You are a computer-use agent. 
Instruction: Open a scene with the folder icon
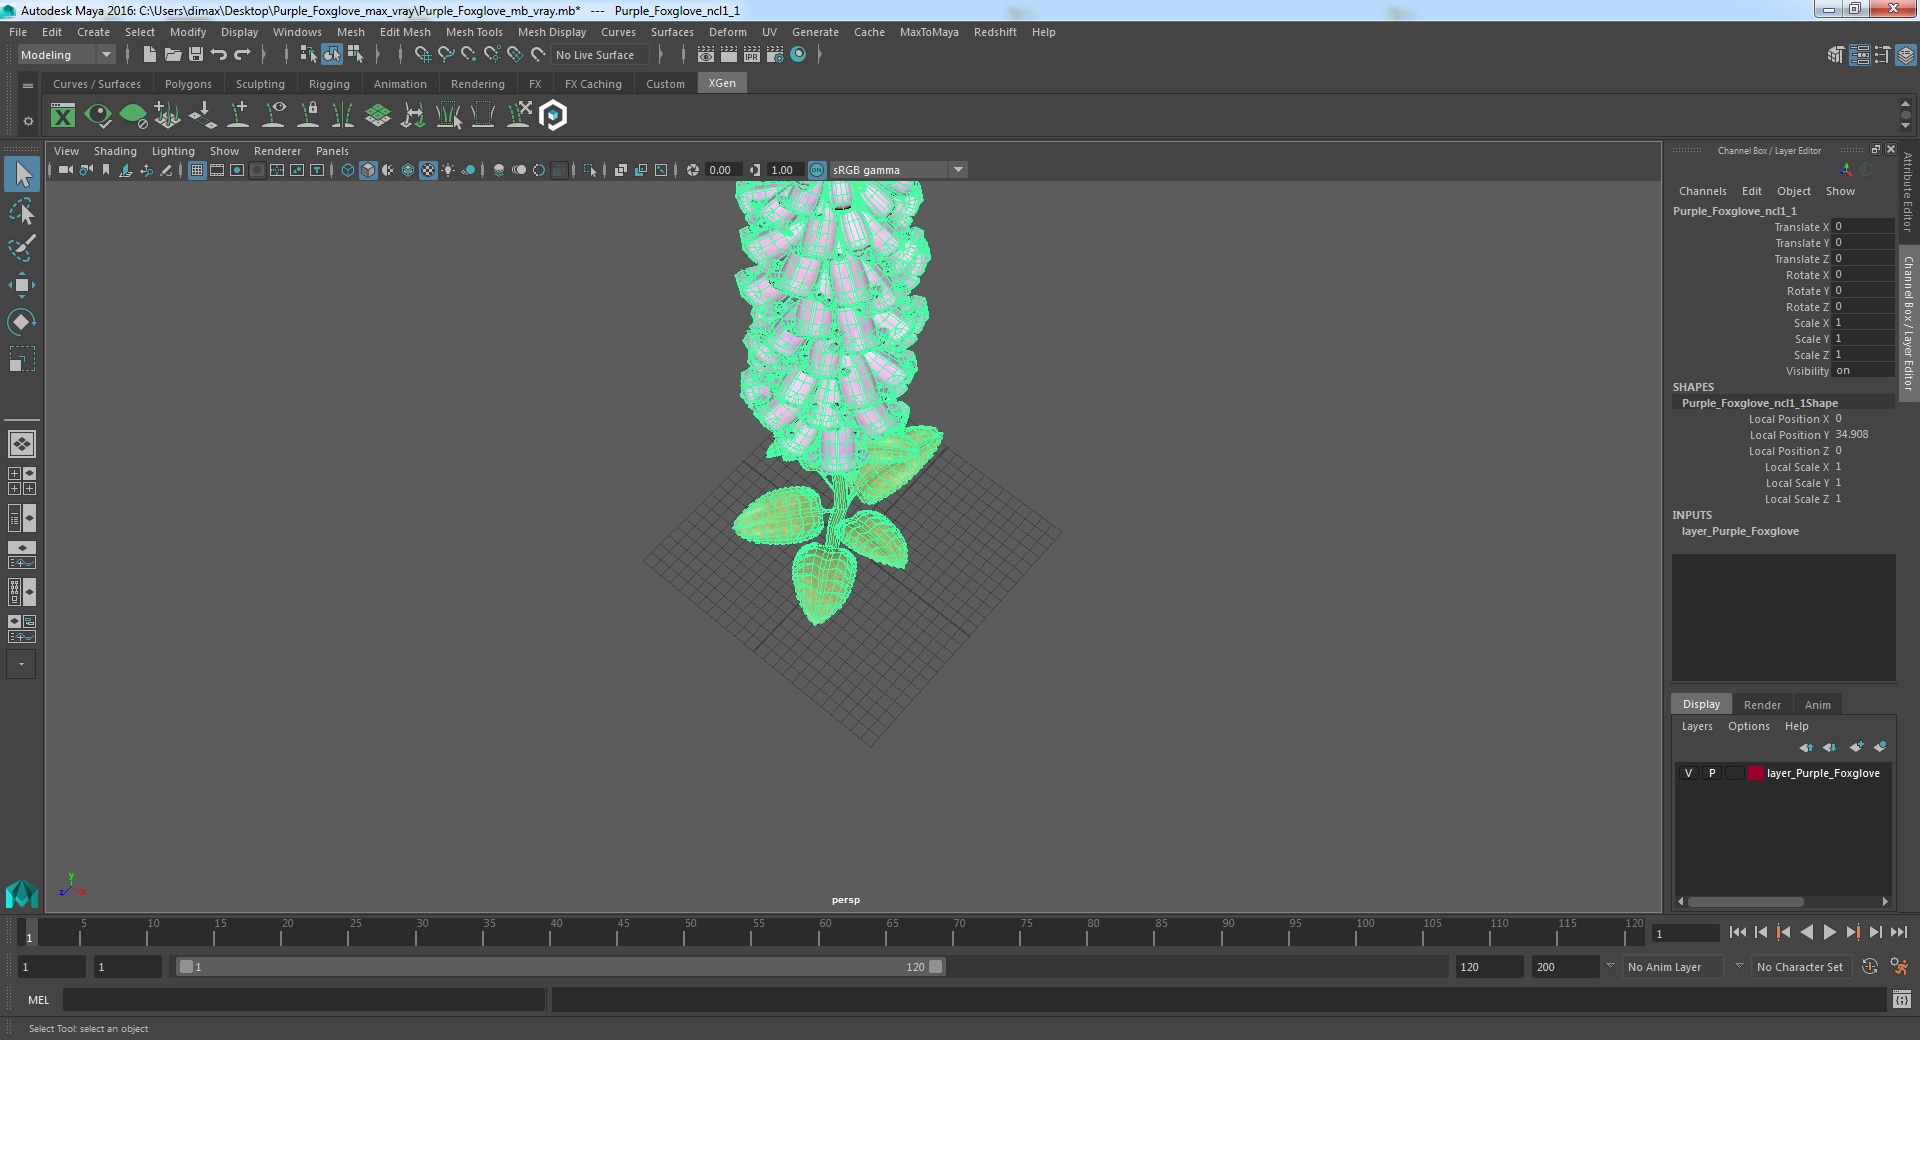(173, 55)
